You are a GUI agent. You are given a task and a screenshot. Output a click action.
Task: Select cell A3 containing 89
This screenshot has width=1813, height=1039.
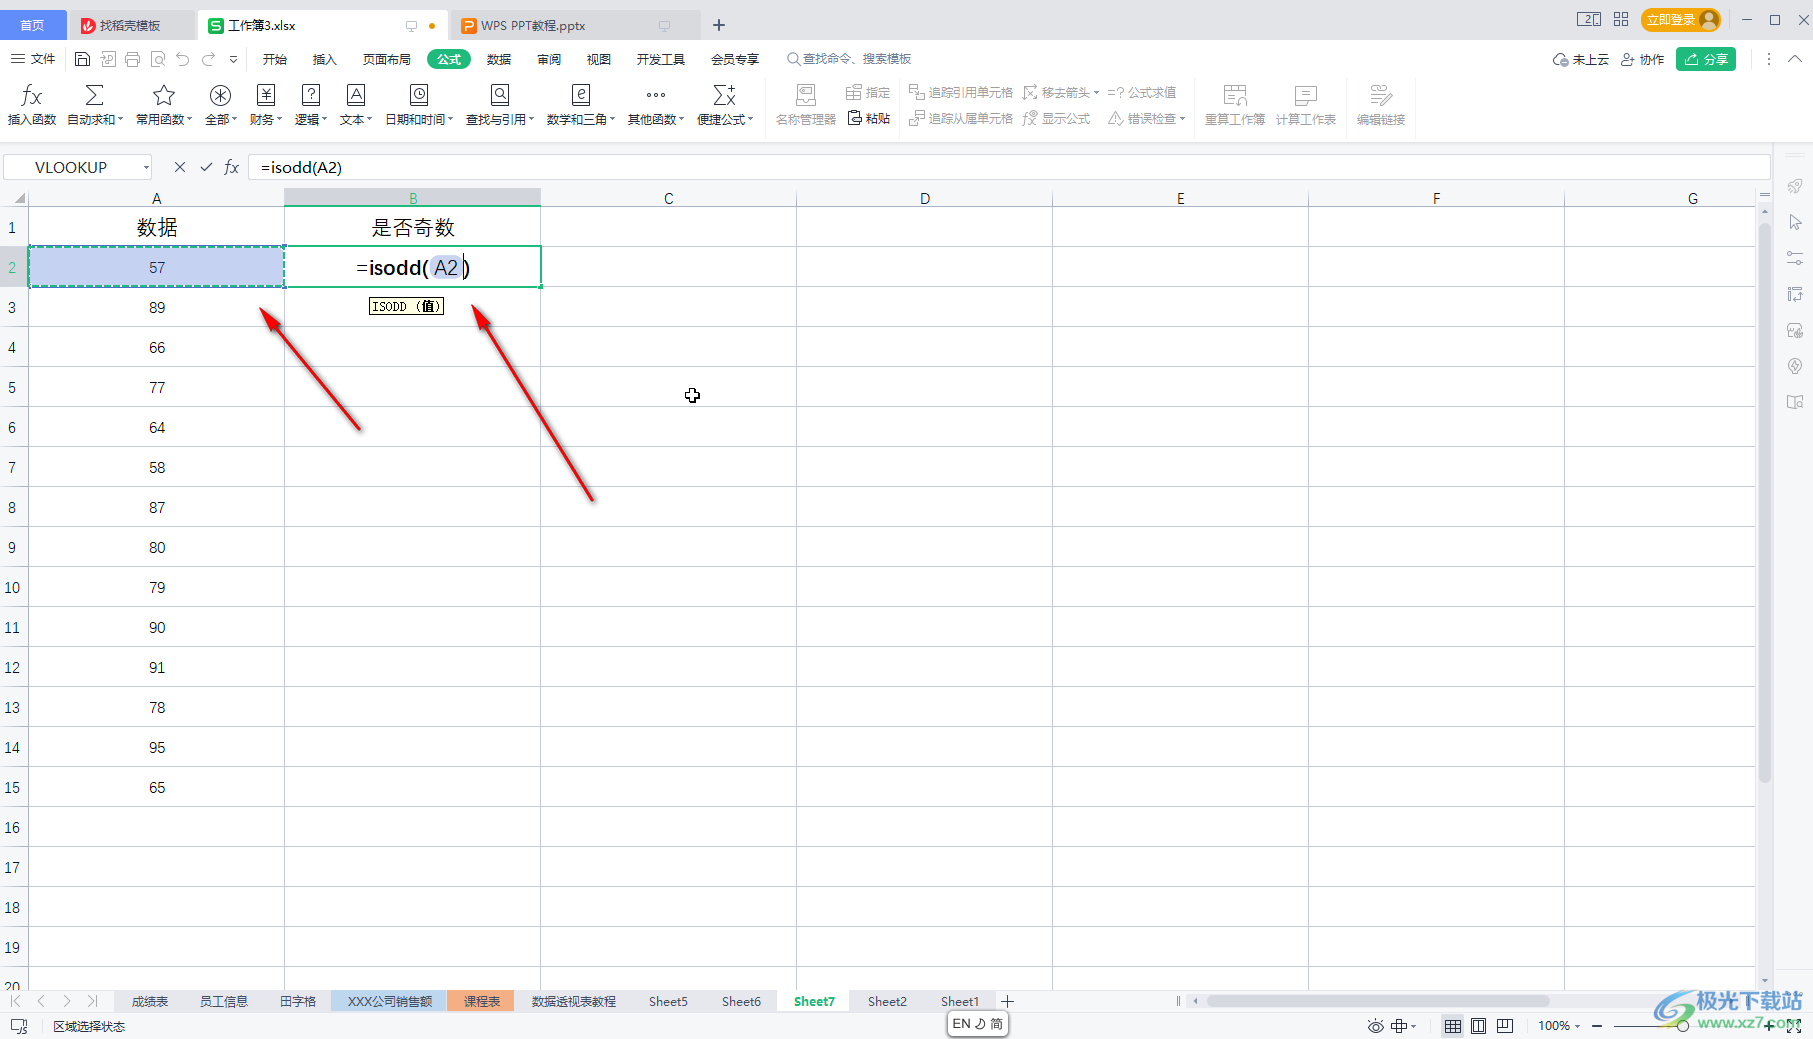[x=157, y=307]
